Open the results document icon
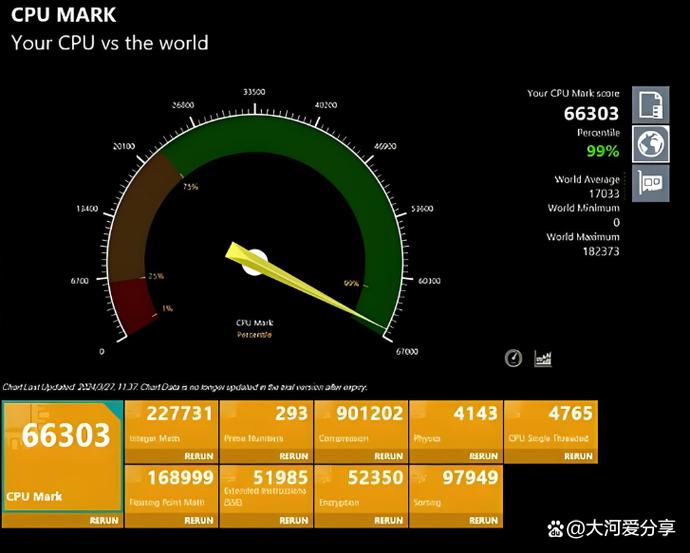The image size is (690, 553). click(x=652, y=105)
